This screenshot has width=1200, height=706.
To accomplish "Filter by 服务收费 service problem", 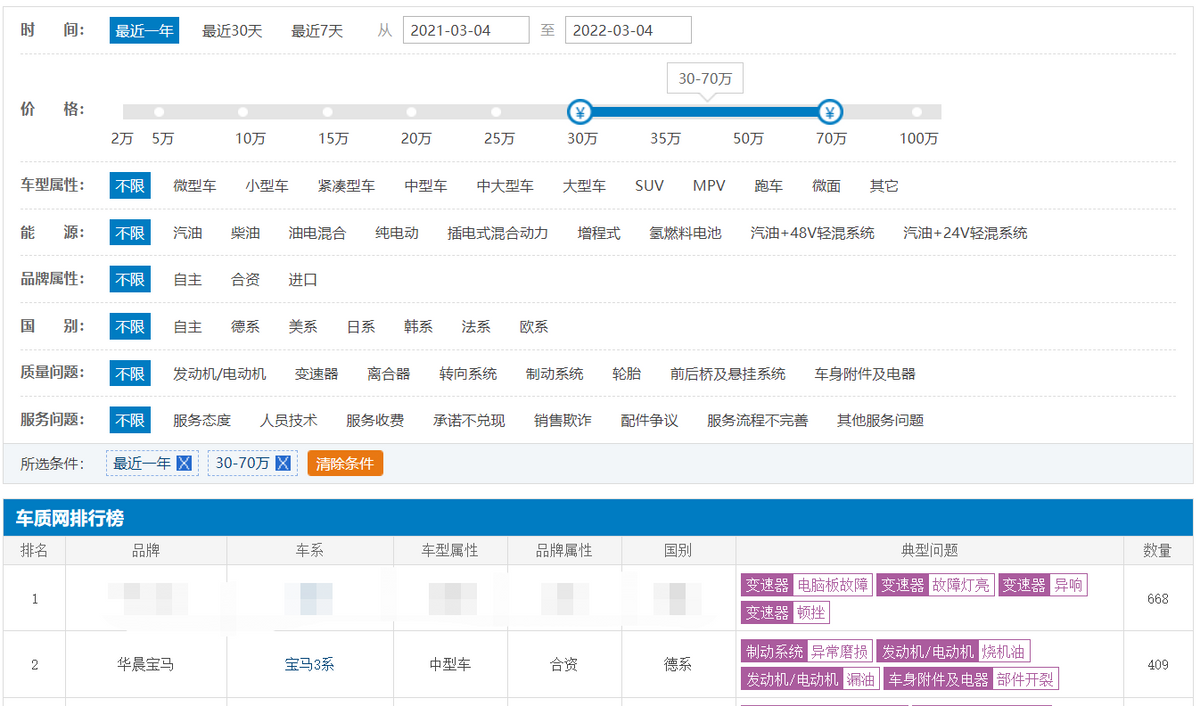I will pyautogui.click(x=375, y=421).
